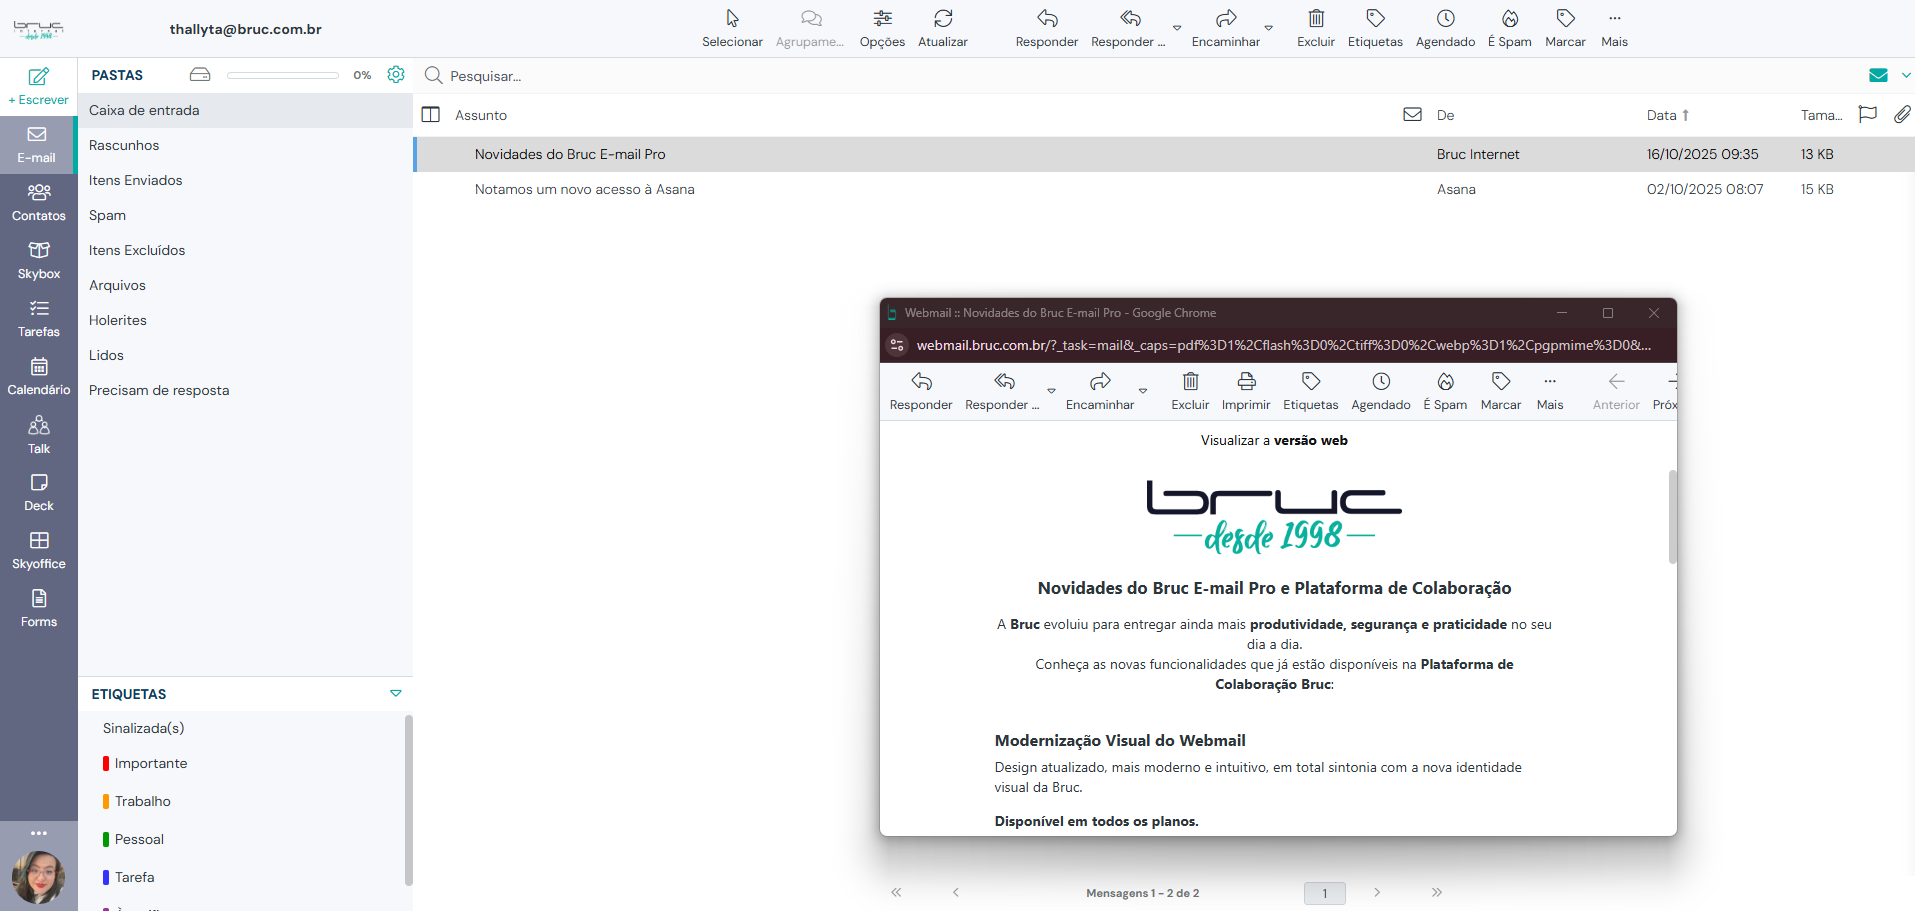The width and height of the screenshot is (1915, 911).
Task: Click the Escrever compose icon
Action: click(x=38, y=77)
